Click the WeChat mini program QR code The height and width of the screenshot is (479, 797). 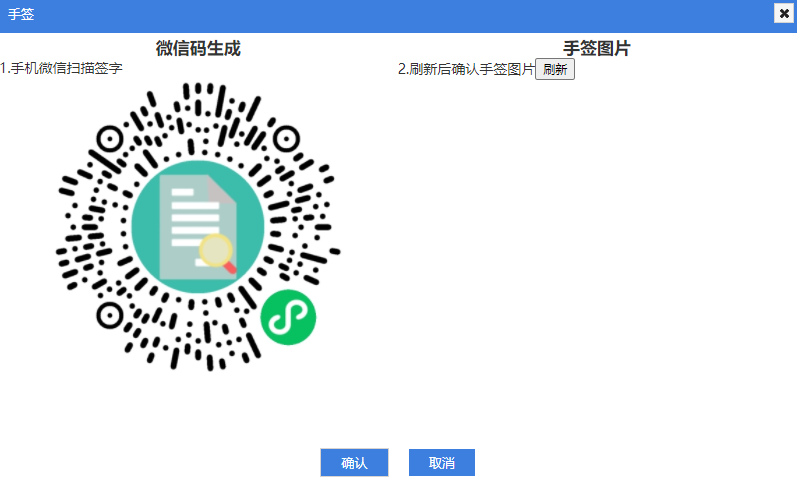click(x=198, y=227)
